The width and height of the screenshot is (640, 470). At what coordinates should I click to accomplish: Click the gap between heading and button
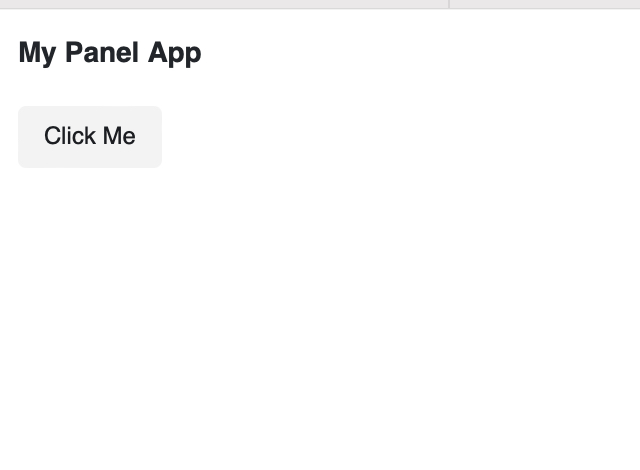click(90, 88)
